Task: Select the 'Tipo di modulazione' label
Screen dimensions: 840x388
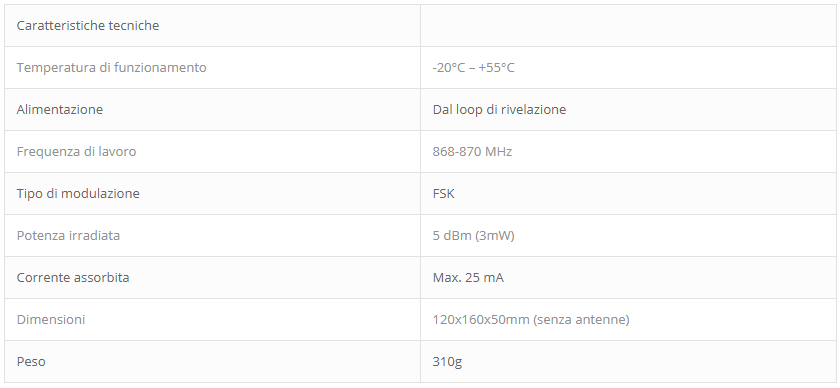Action: (x=78, y=193)
